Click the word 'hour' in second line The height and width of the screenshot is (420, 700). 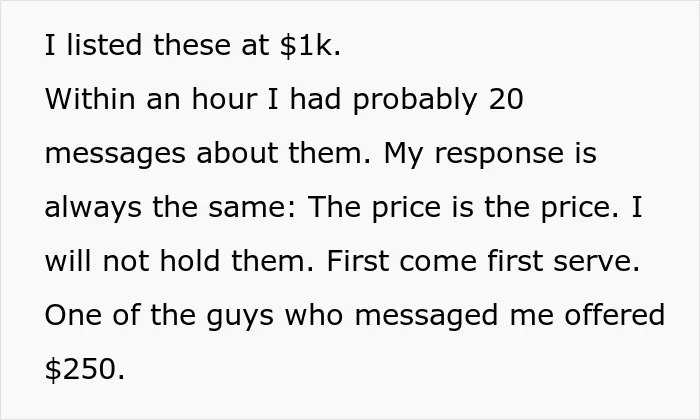click(x=225, y=99)
